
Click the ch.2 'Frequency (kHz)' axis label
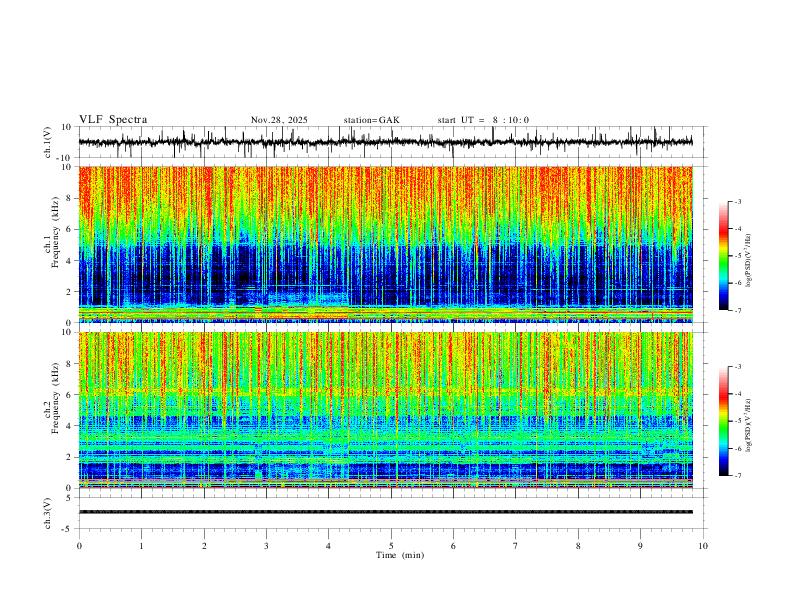click(x=55, y=398)
